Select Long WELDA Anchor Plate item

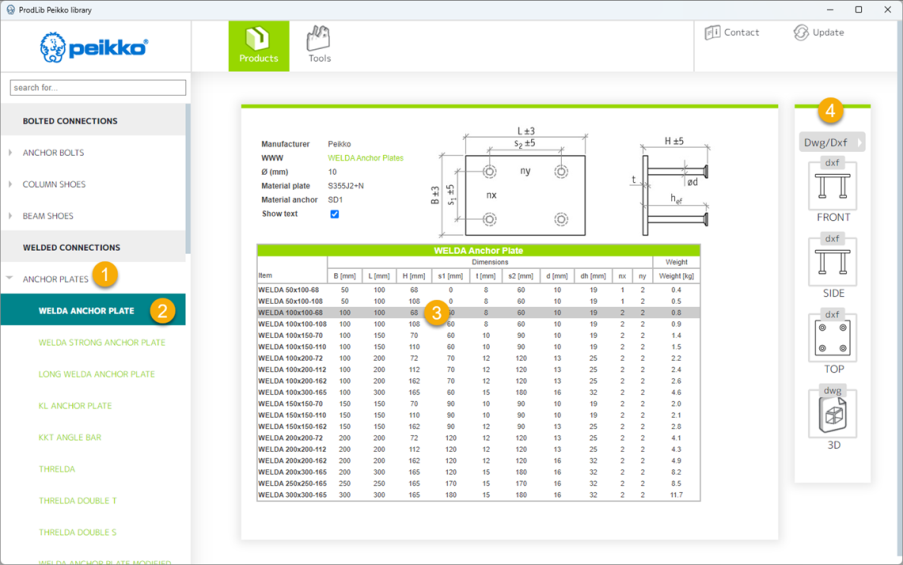click(x=97, y=374)
